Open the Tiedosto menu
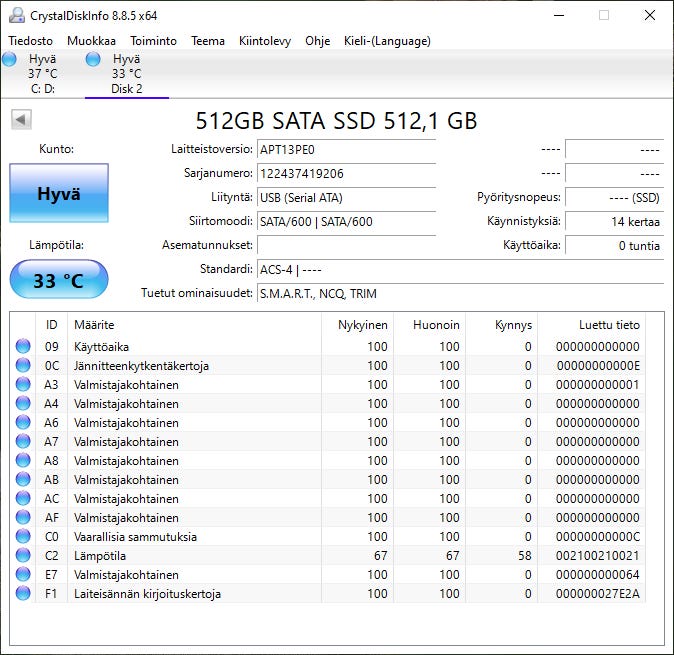This screenshot has height=655, width=674. point(31,41)
